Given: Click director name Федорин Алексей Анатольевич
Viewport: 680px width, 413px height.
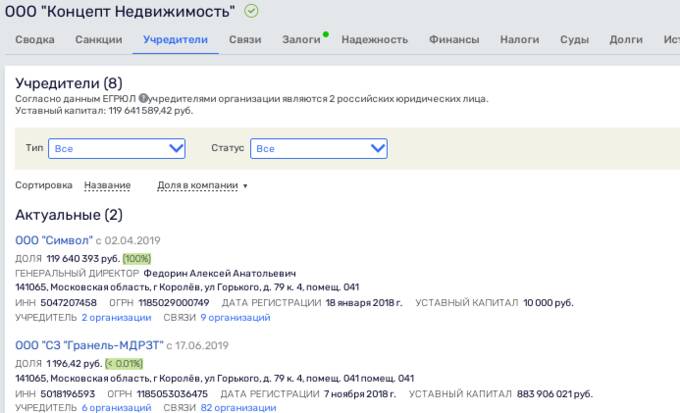Looking at the screenshot, I should (x=220, y=273).
